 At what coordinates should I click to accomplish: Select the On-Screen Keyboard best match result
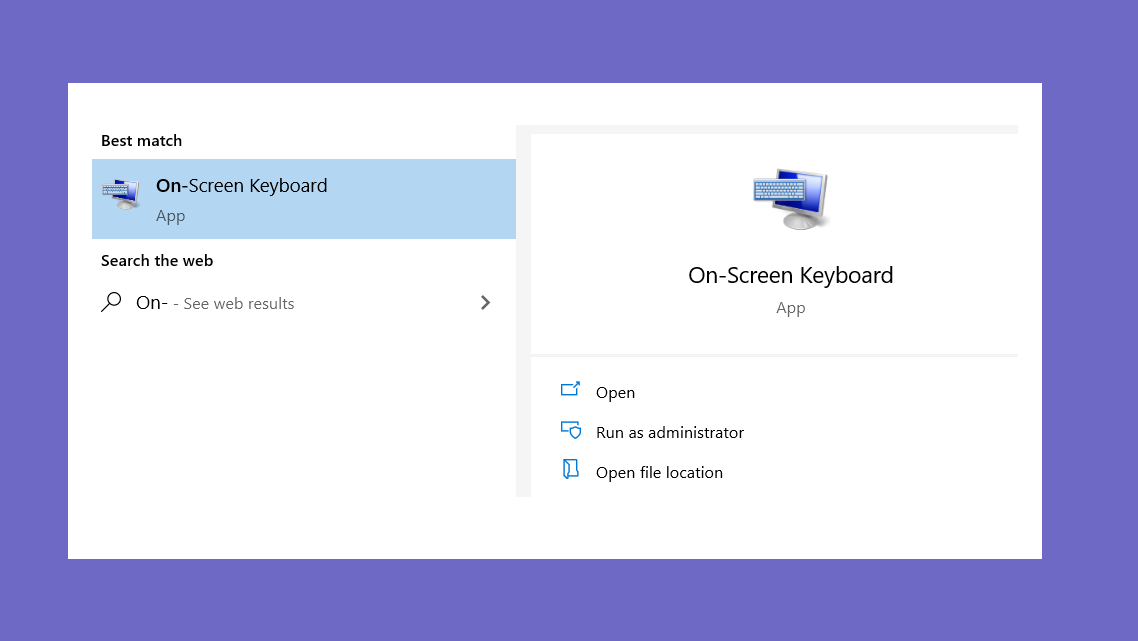point(303,199)
